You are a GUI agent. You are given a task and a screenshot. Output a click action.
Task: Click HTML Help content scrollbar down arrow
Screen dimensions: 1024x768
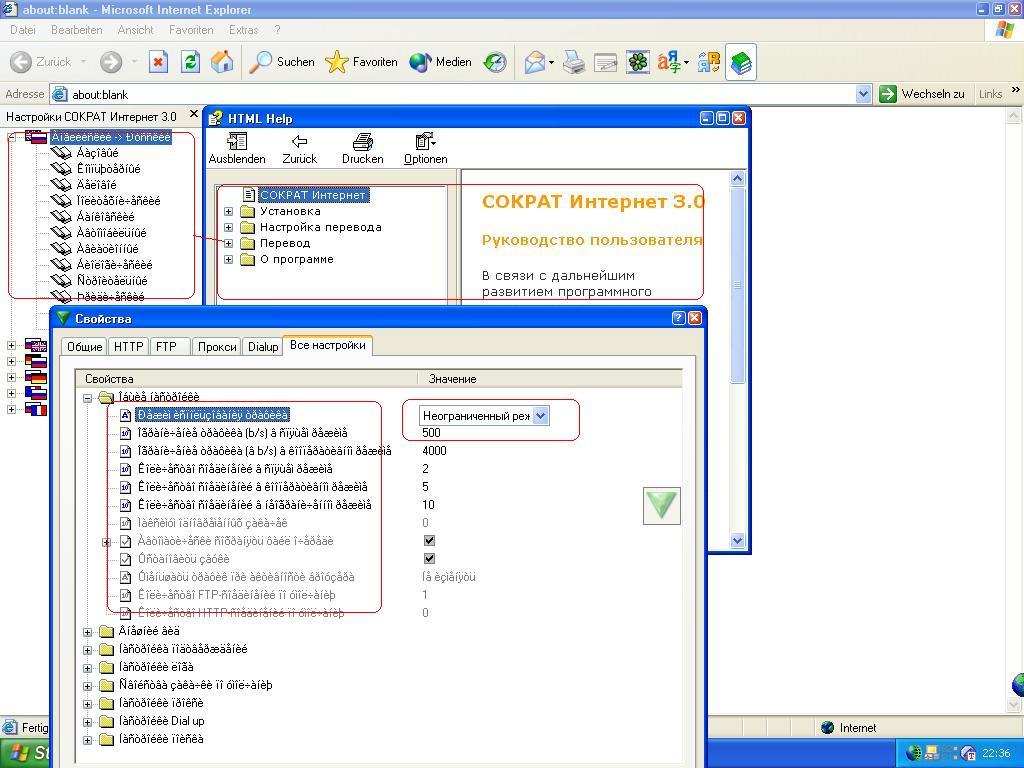[x=737, y=541]
